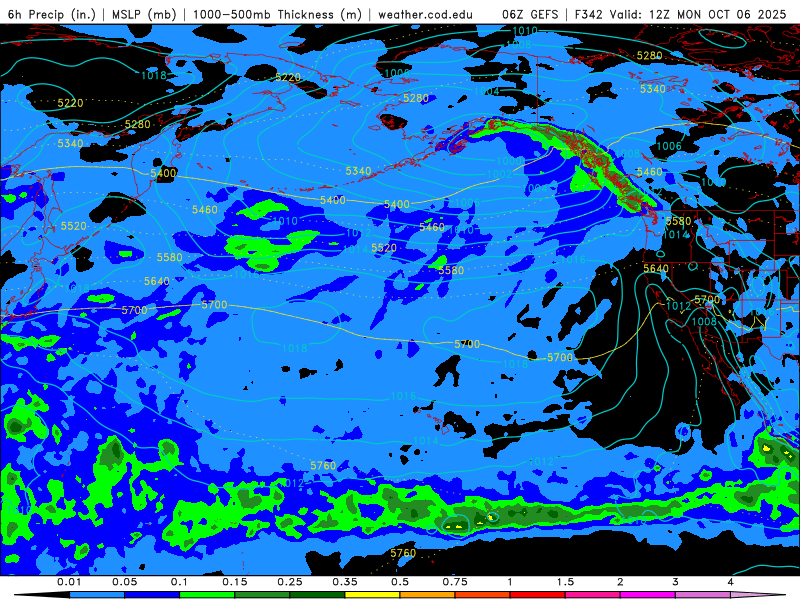Screen dimensions: 800x600
Task: Click the '6h Precip (in.)' header label
Action: pos(52,14)
